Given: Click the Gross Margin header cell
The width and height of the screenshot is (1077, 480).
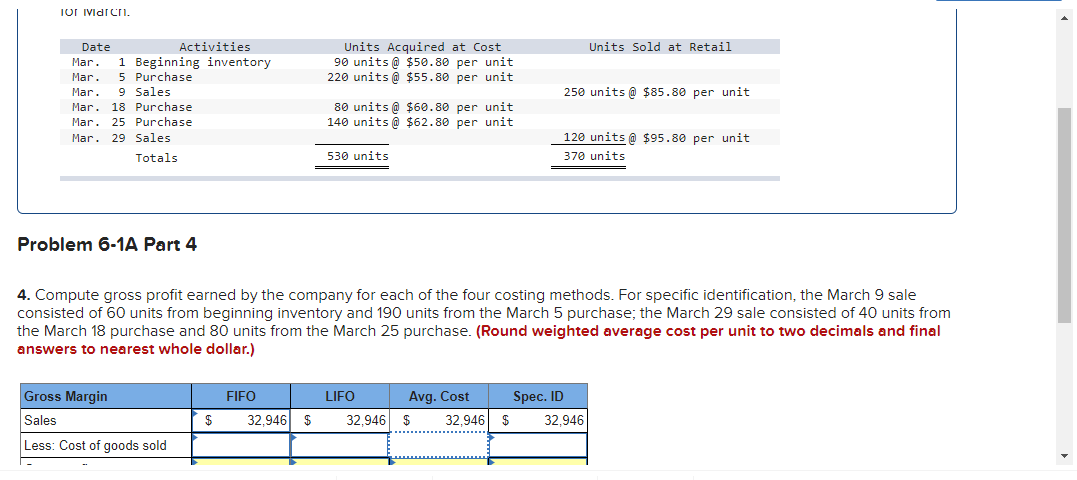Looking at the screenshot, I should click(106, 397).
